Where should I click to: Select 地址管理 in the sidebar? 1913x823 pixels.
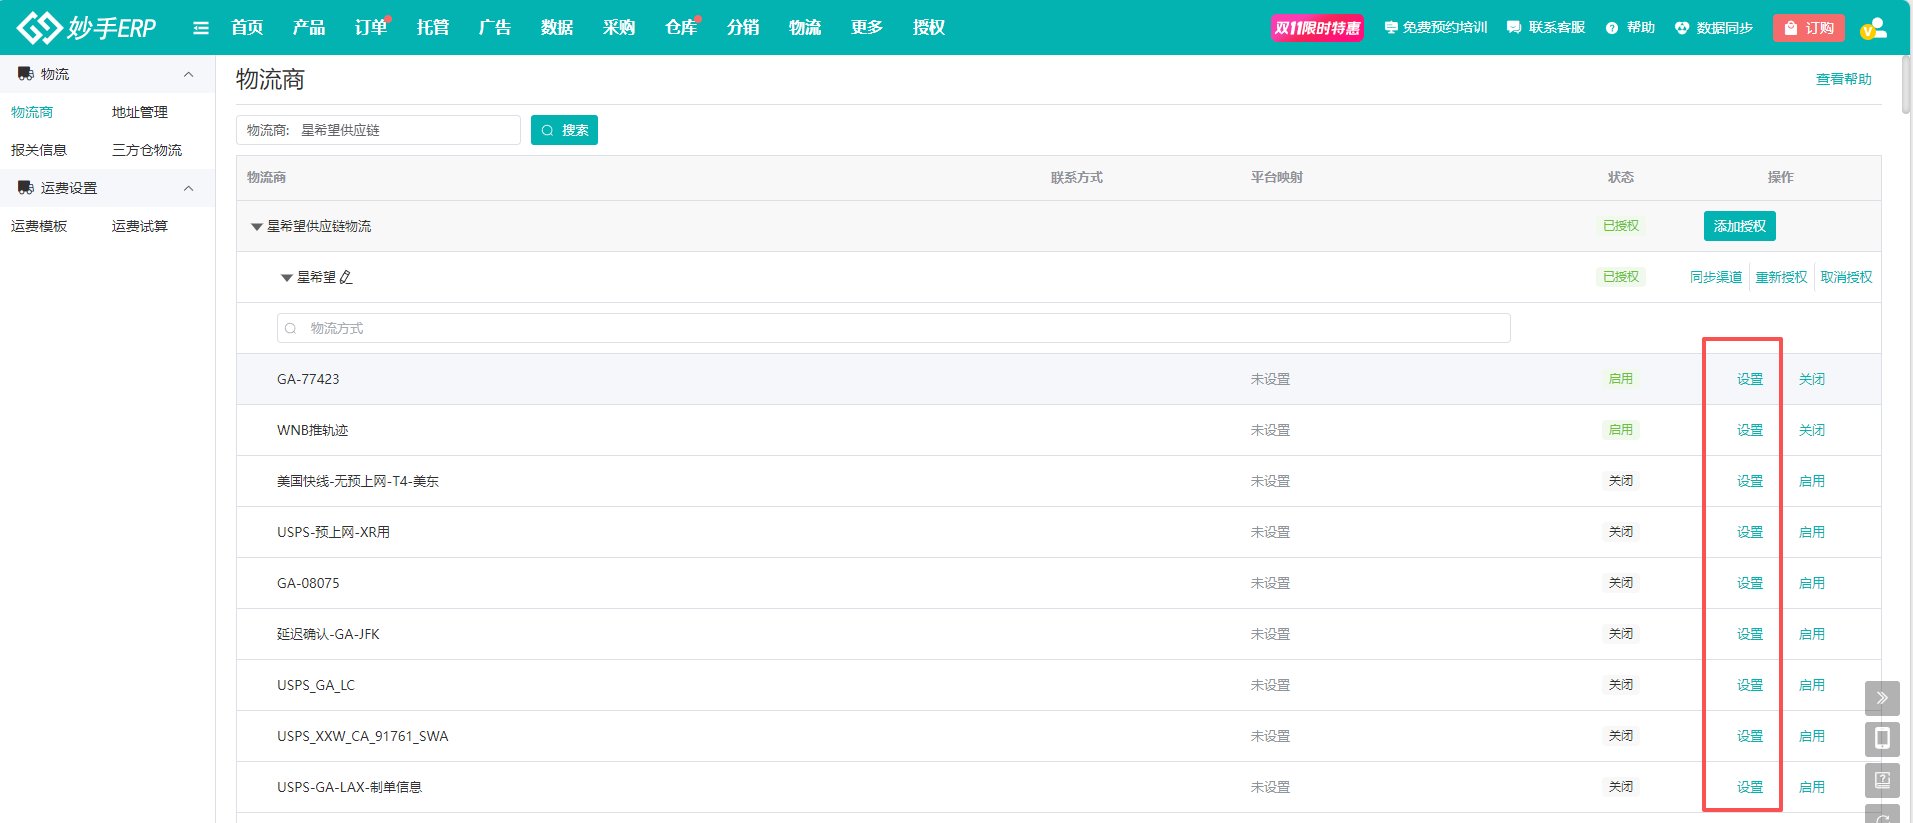140,112
